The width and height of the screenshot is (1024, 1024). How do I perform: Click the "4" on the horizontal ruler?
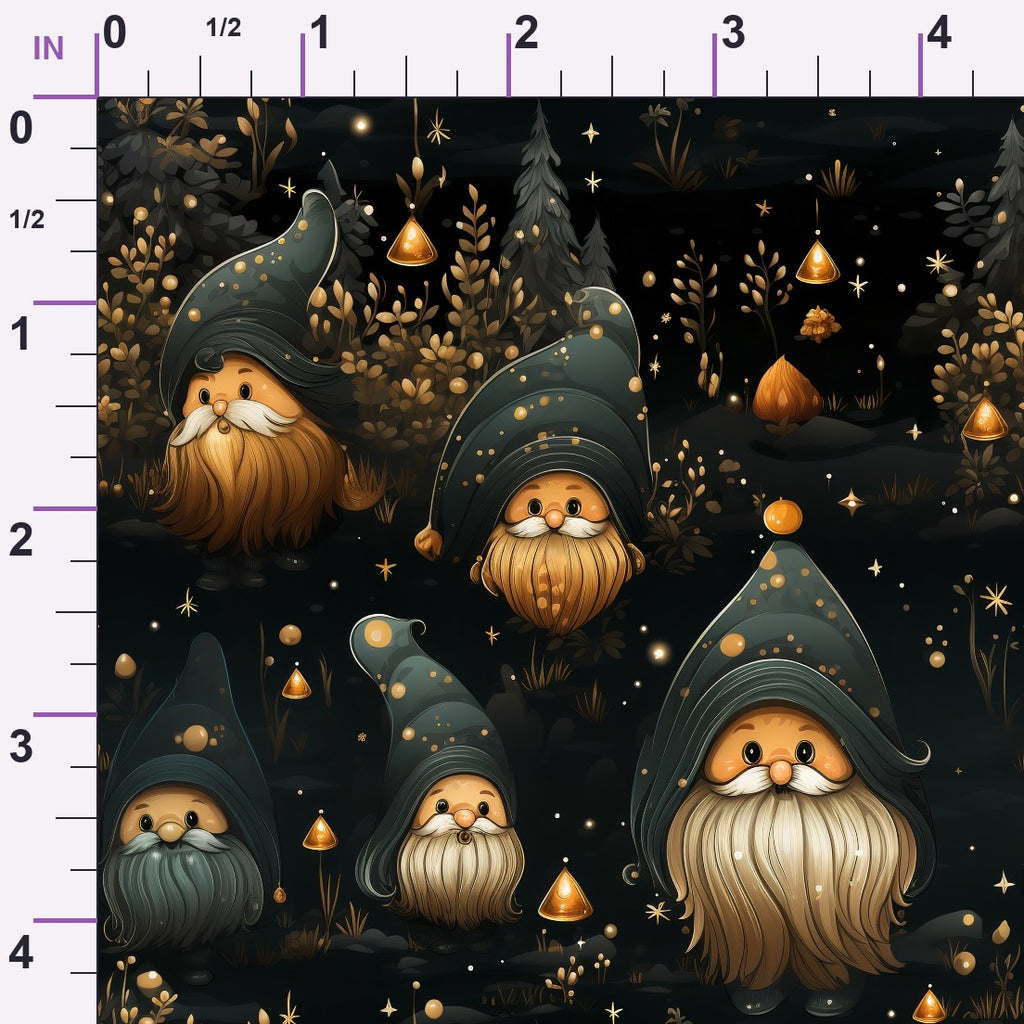click(938, 33)
